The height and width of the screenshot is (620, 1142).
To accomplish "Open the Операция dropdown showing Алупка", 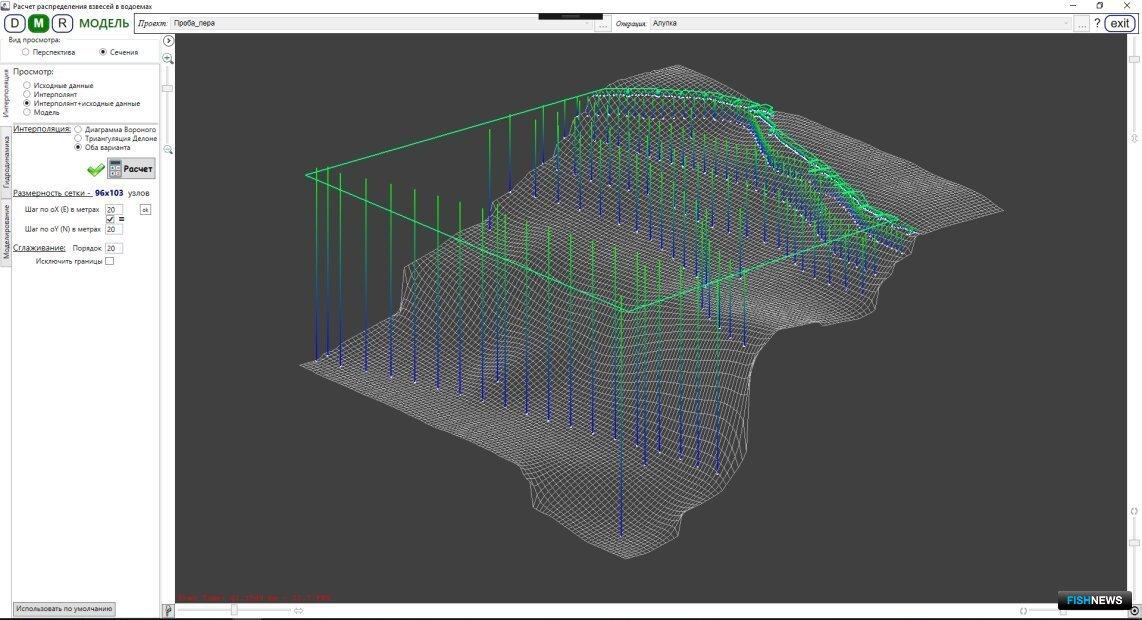I will (x=861, y=23).
